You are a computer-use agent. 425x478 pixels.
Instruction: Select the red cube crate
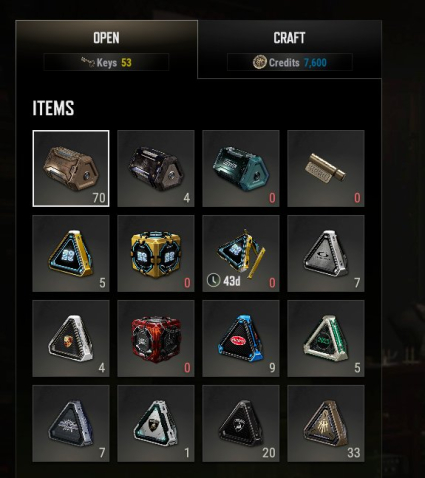pos(156,338)
